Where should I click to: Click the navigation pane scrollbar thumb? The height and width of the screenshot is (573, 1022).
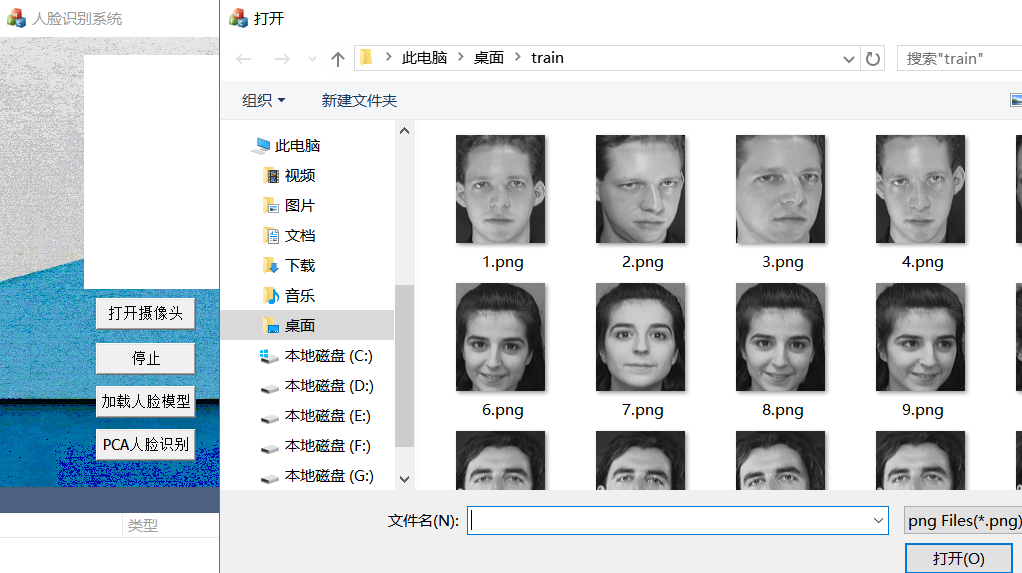(404, 366)
